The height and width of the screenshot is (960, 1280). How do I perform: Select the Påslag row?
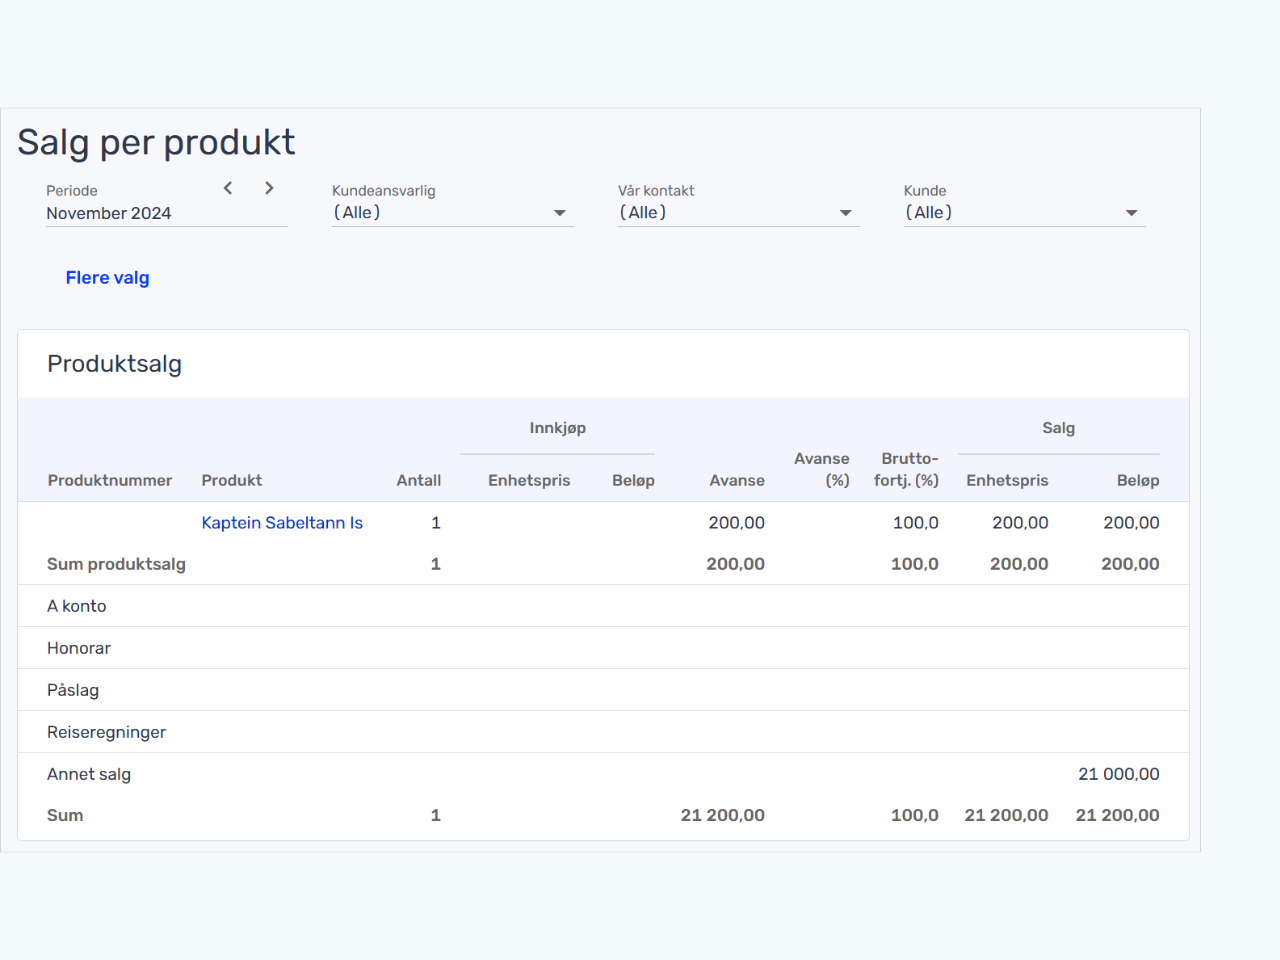603,690
